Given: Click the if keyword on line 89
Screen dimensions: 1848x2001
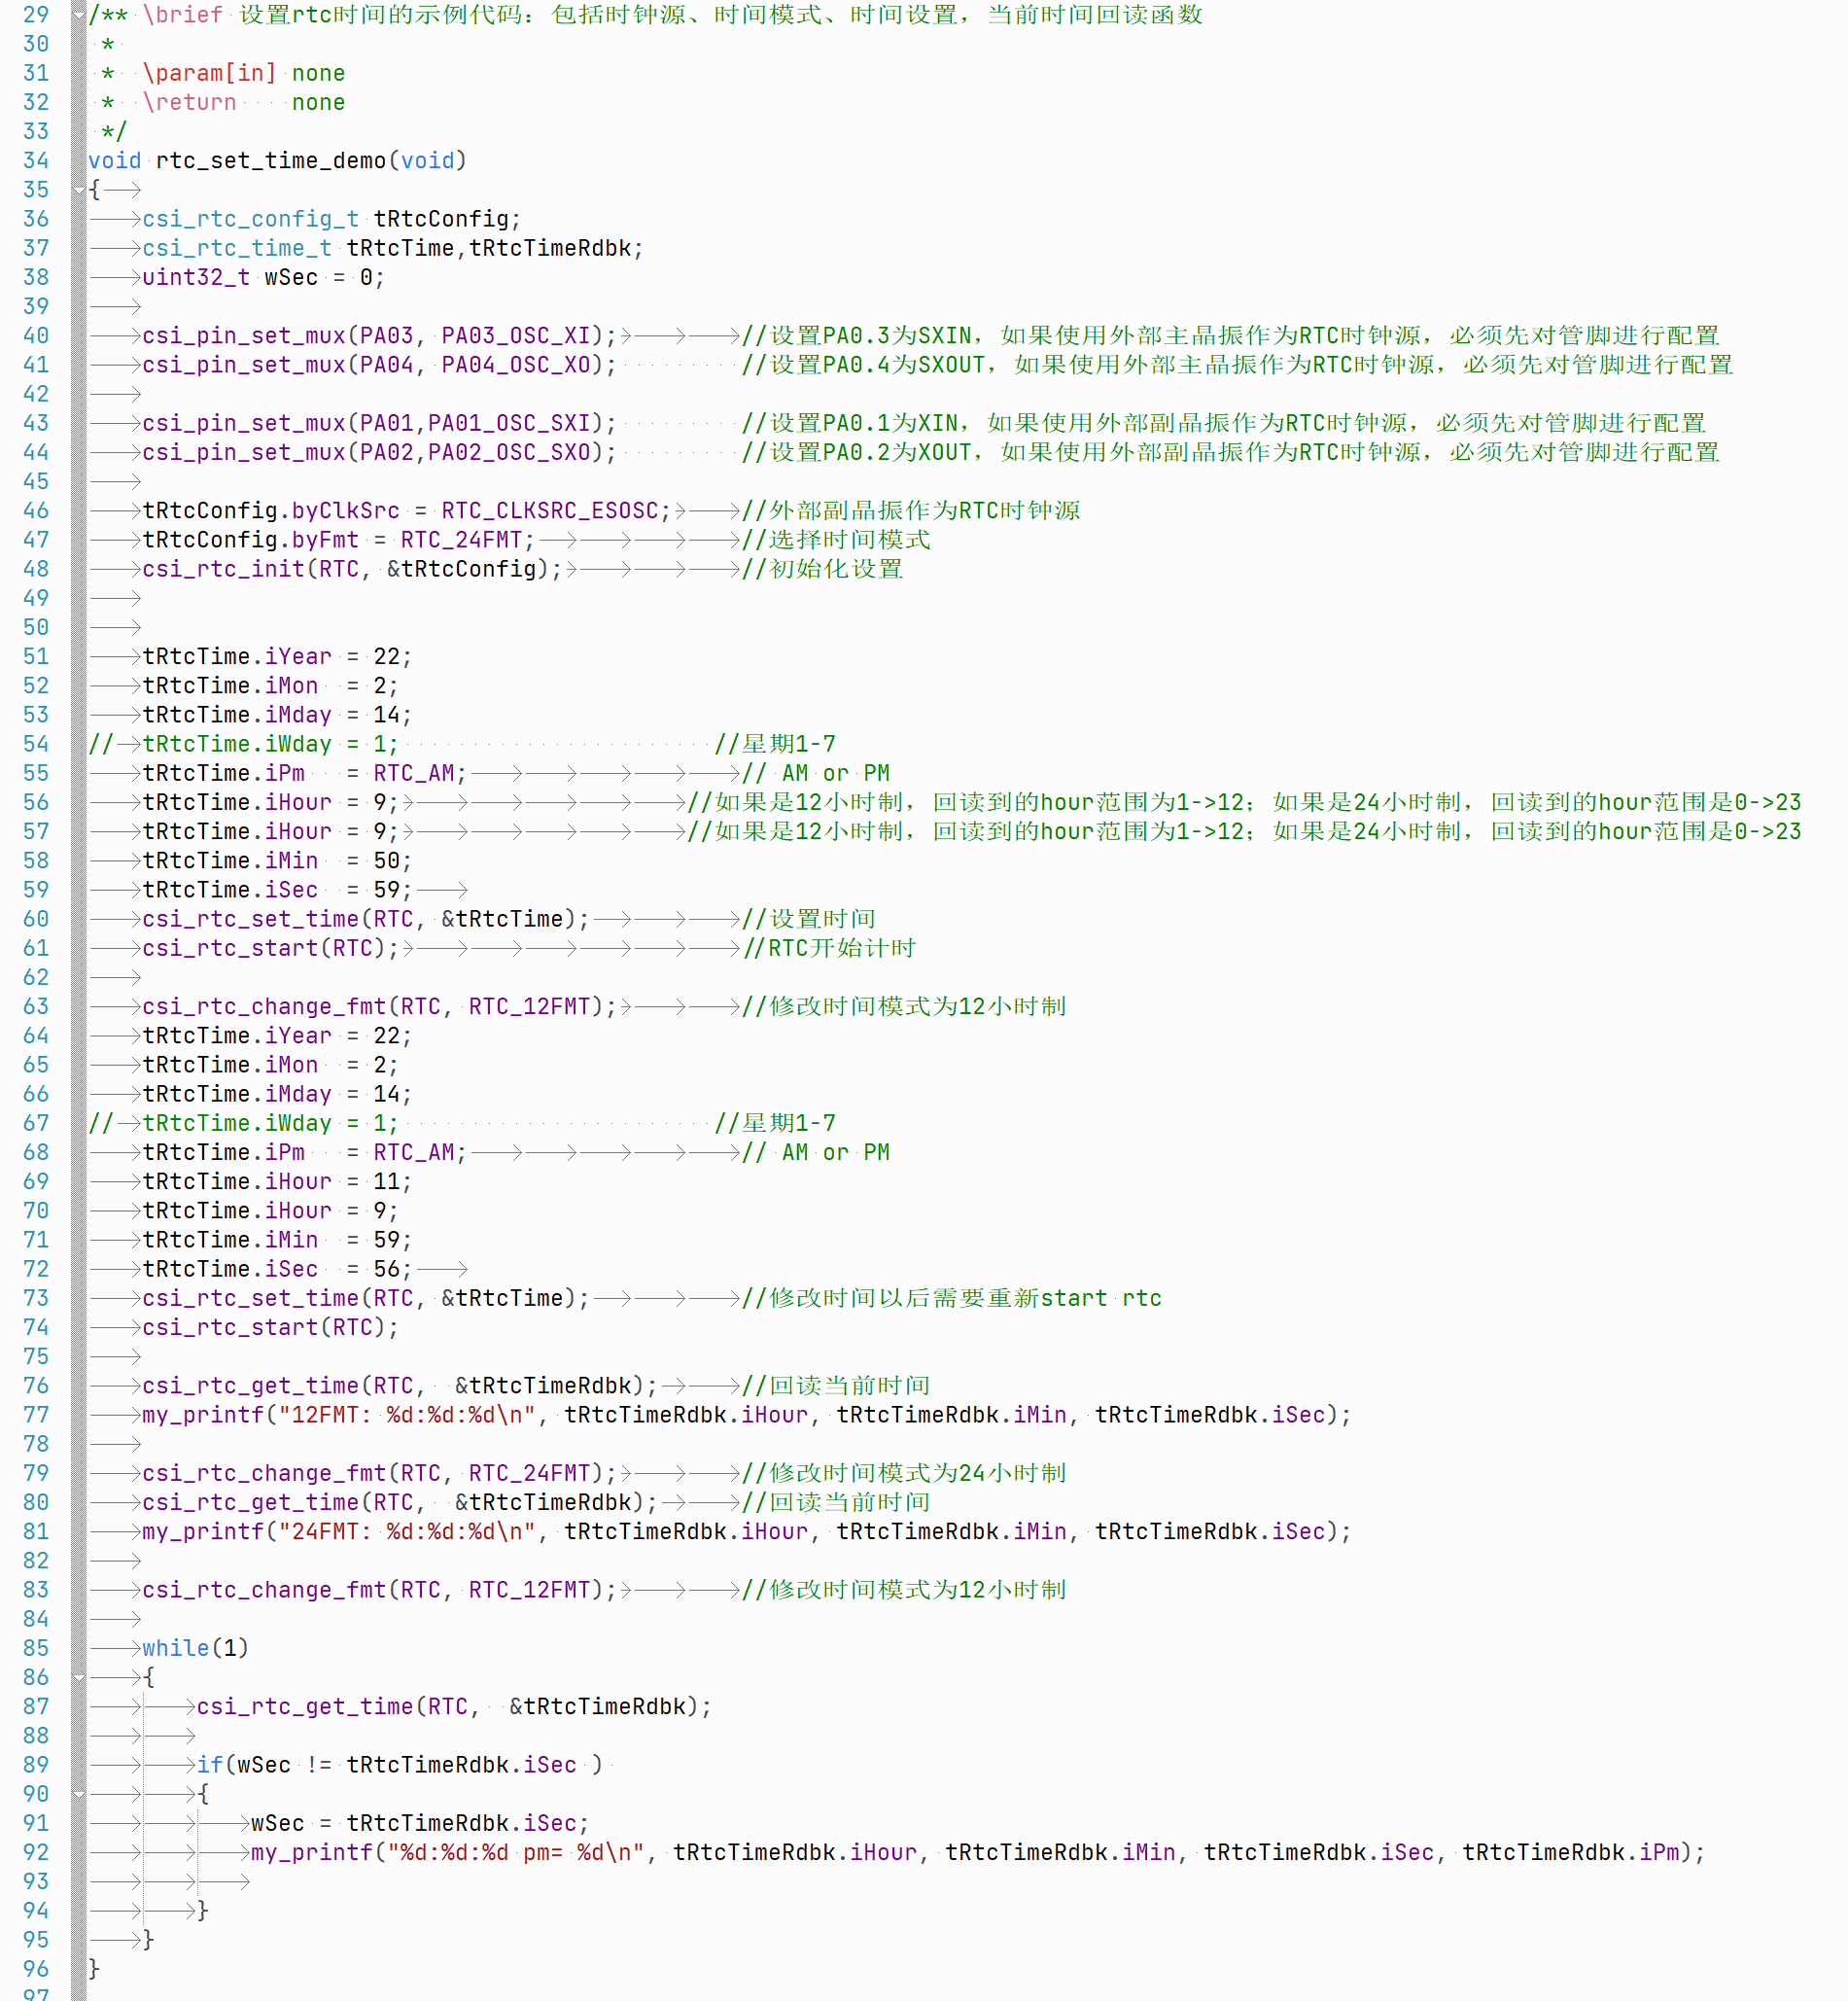Looking at the screenshot, I should [209, 1765].
